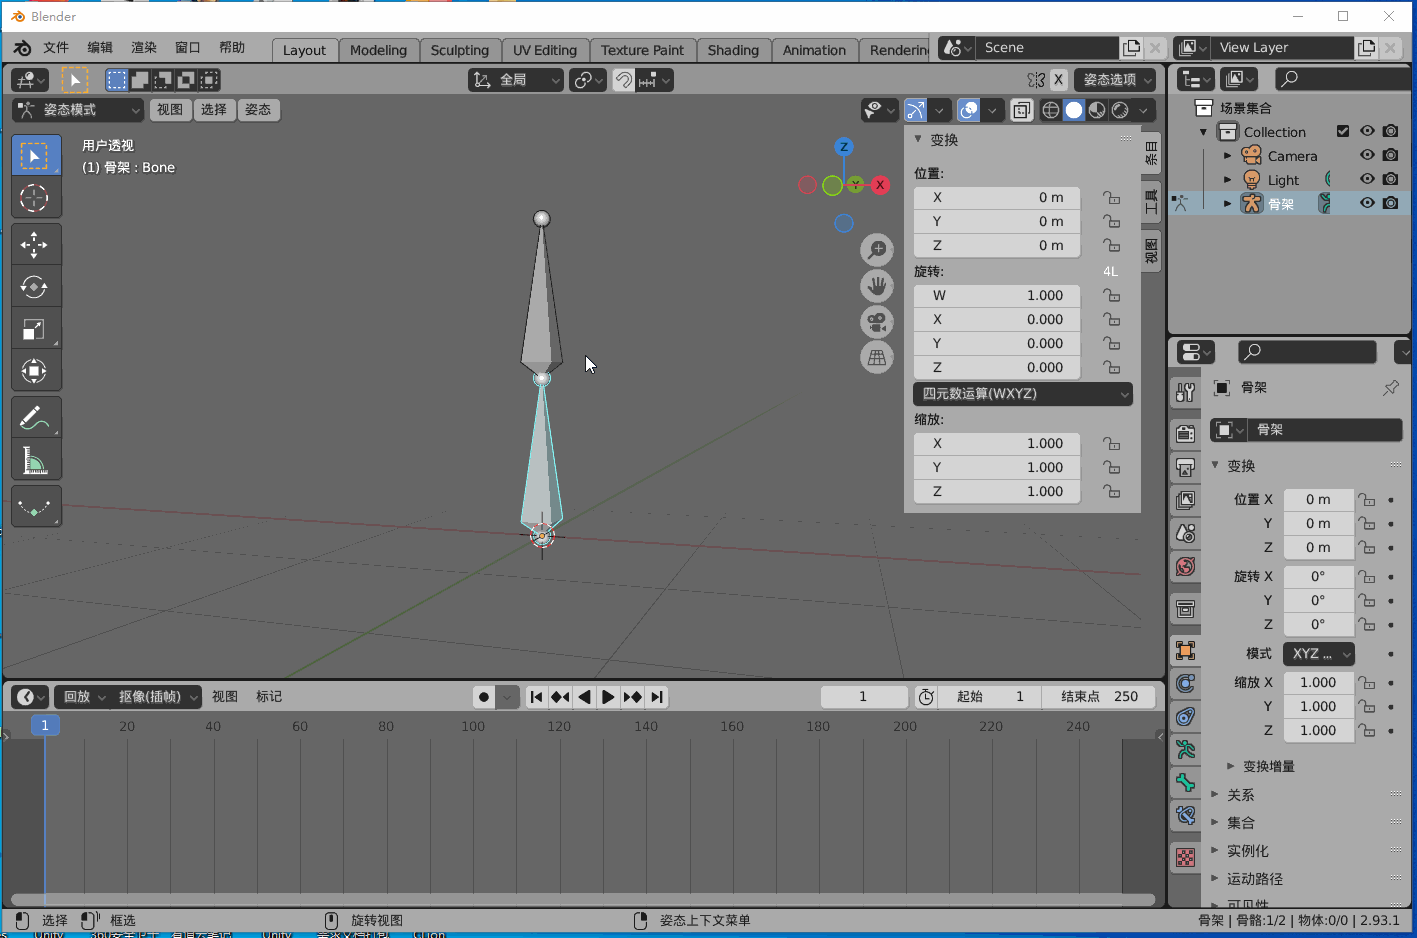
Task: Click frame 100 on the timeline
Action: tap(473, 726)
